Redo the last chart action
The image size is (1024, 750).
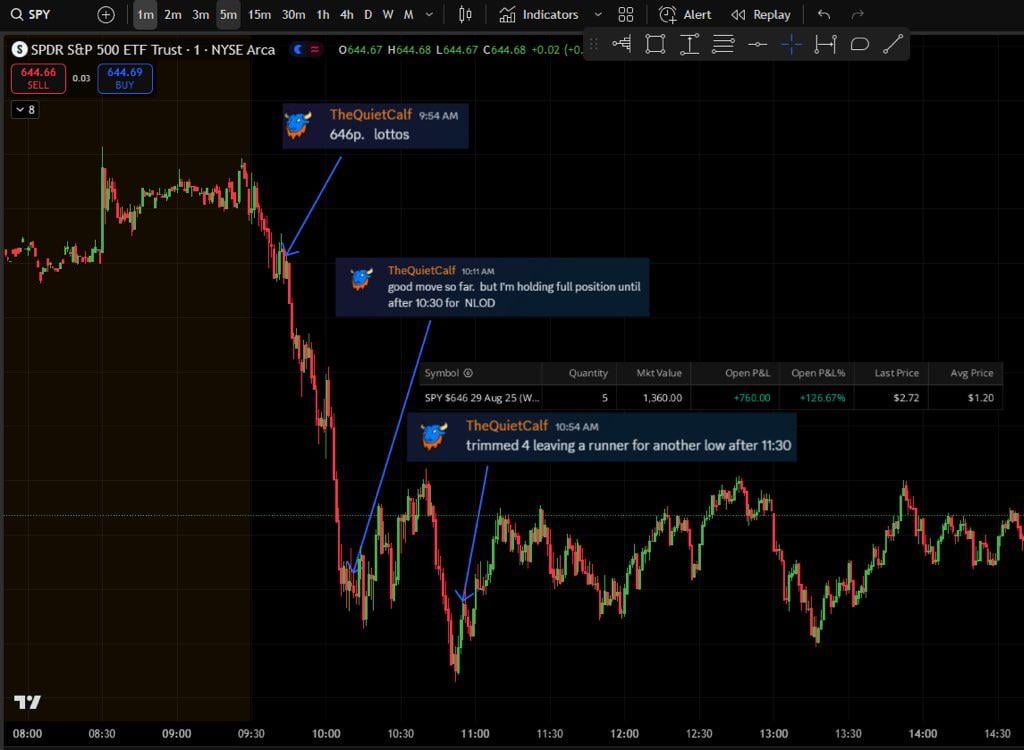(x=857, y=14)
